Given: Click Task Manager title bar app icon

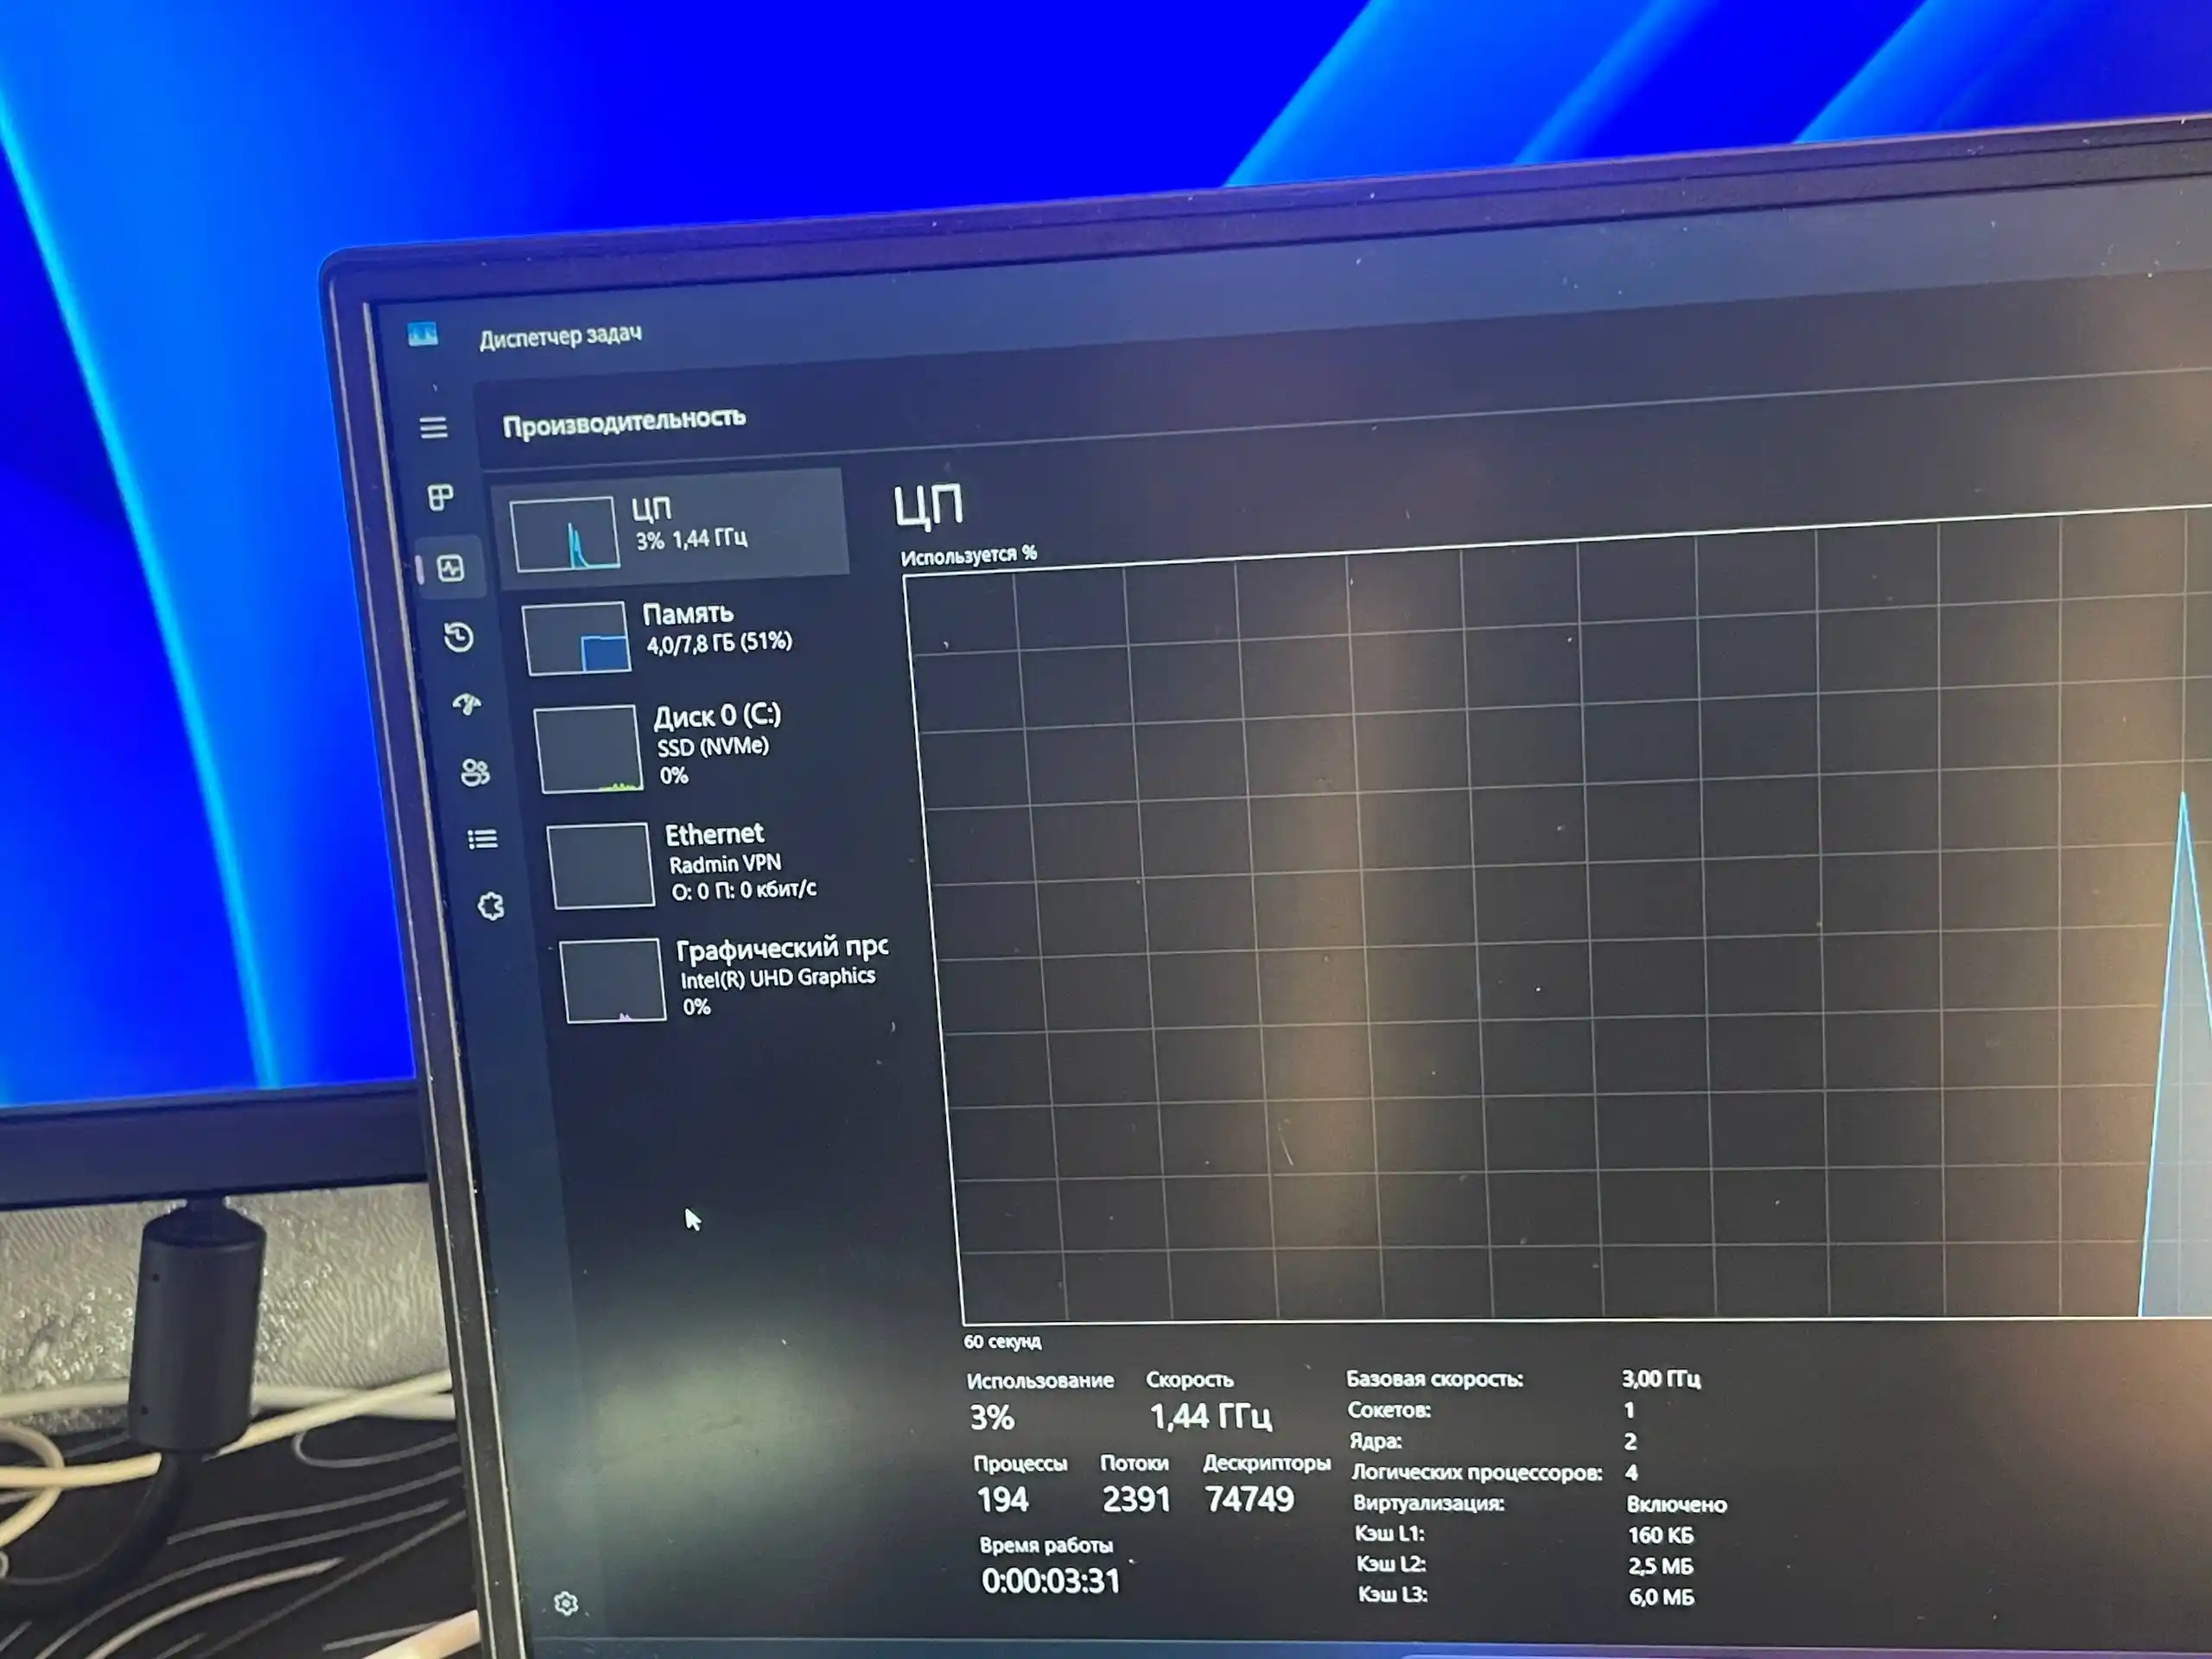Looking at the screenshot, I should (423, 334).
